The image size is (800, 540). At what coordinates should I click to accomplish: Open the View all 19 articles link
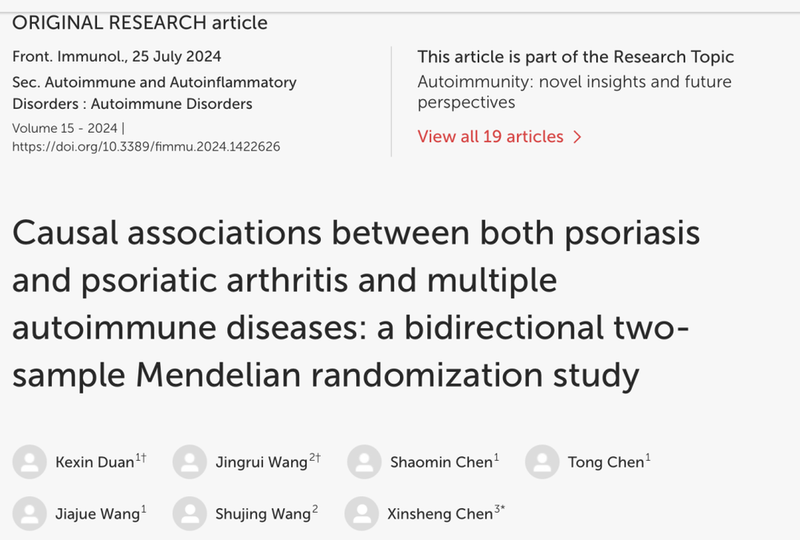pos(490,137)
